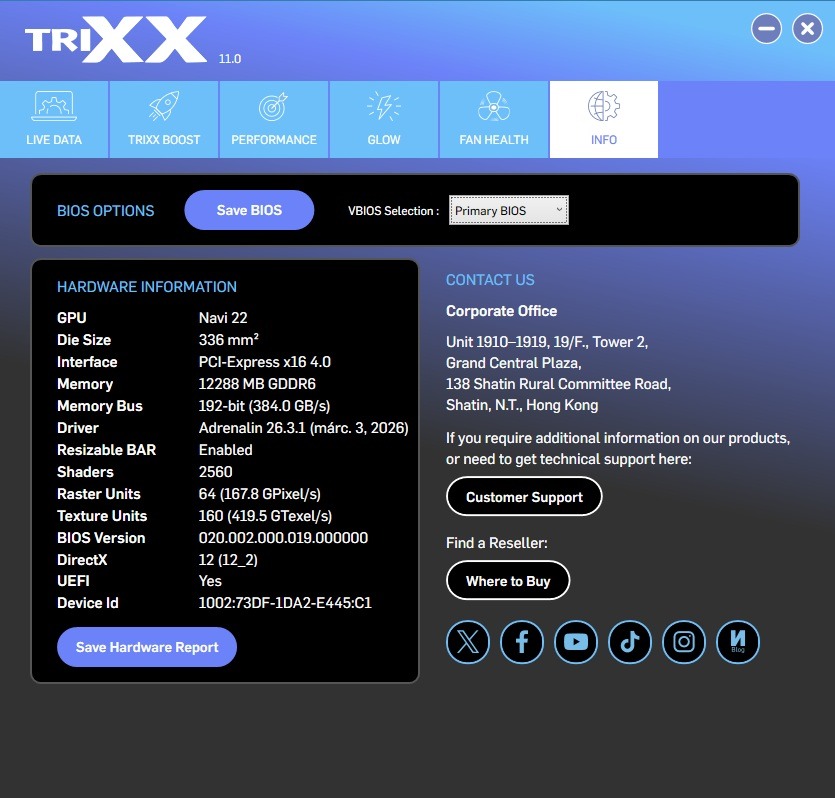
Task: Expand the VBIOS Selection dropdown
Action: (x=509, y=210)
